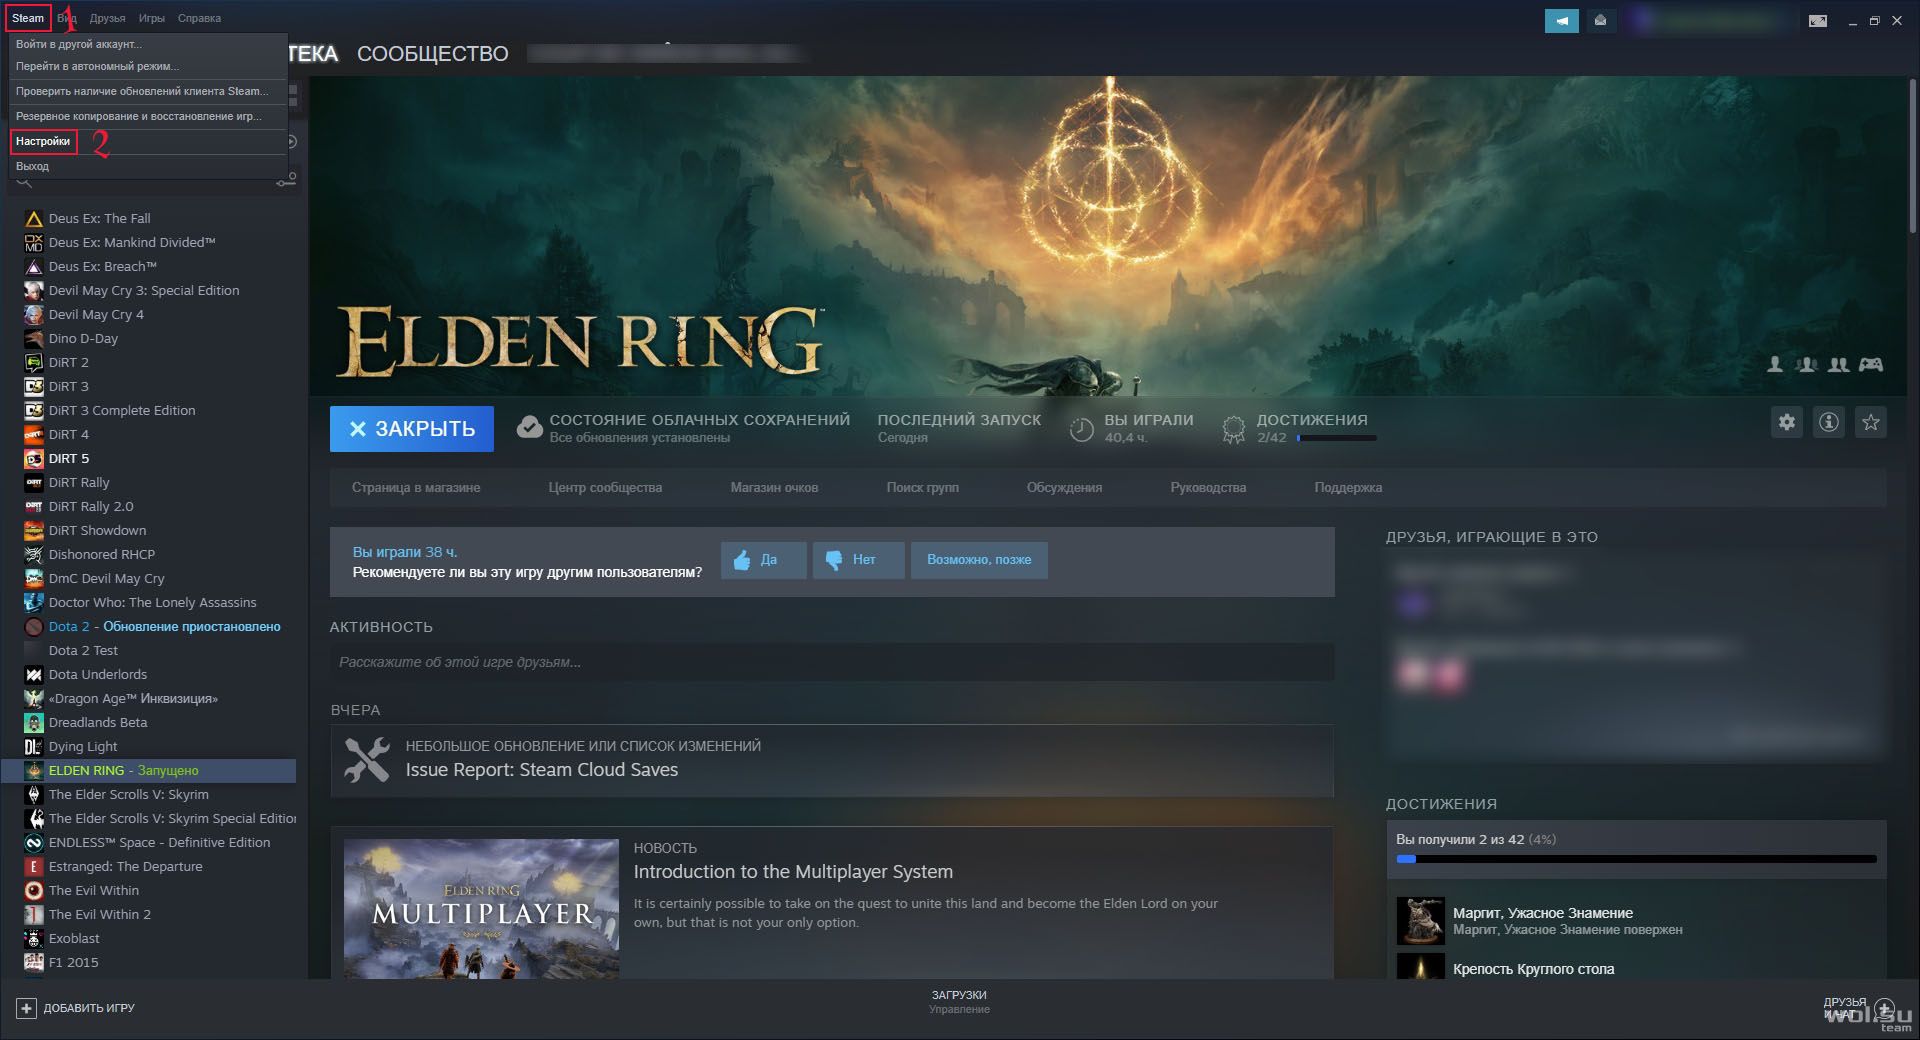Choose Выход in the Steam menu
The width and height of the screenshot is (1920, 1040).
coord(32,166)
